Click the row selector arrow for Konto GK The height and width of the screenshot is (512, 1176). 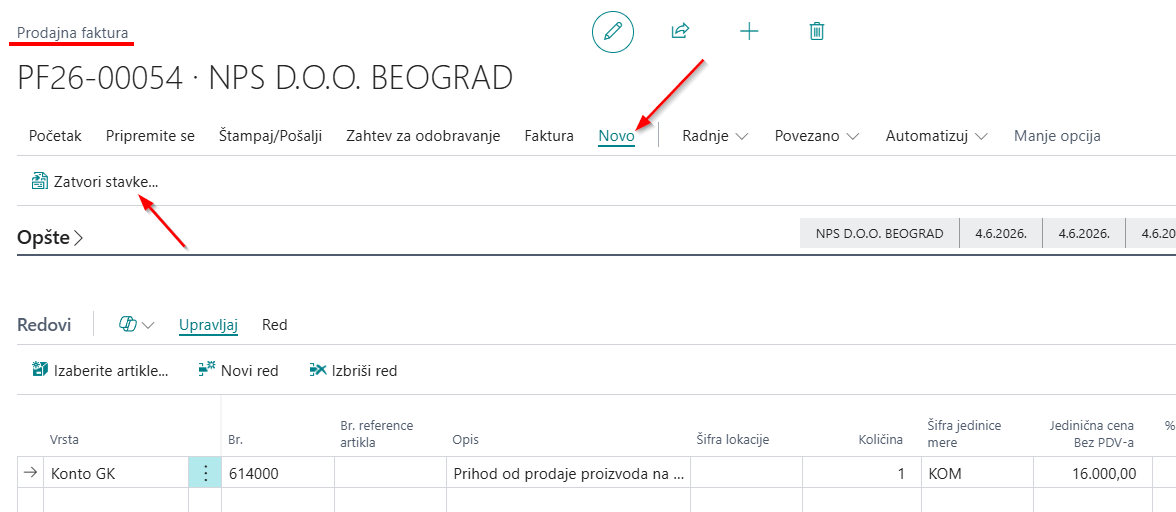click(x=30, y=473)
